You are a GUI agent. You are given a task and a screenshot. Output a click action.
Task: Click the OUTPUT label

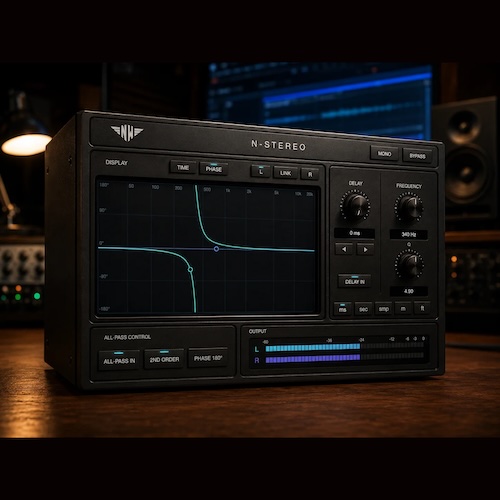[257, 331]
